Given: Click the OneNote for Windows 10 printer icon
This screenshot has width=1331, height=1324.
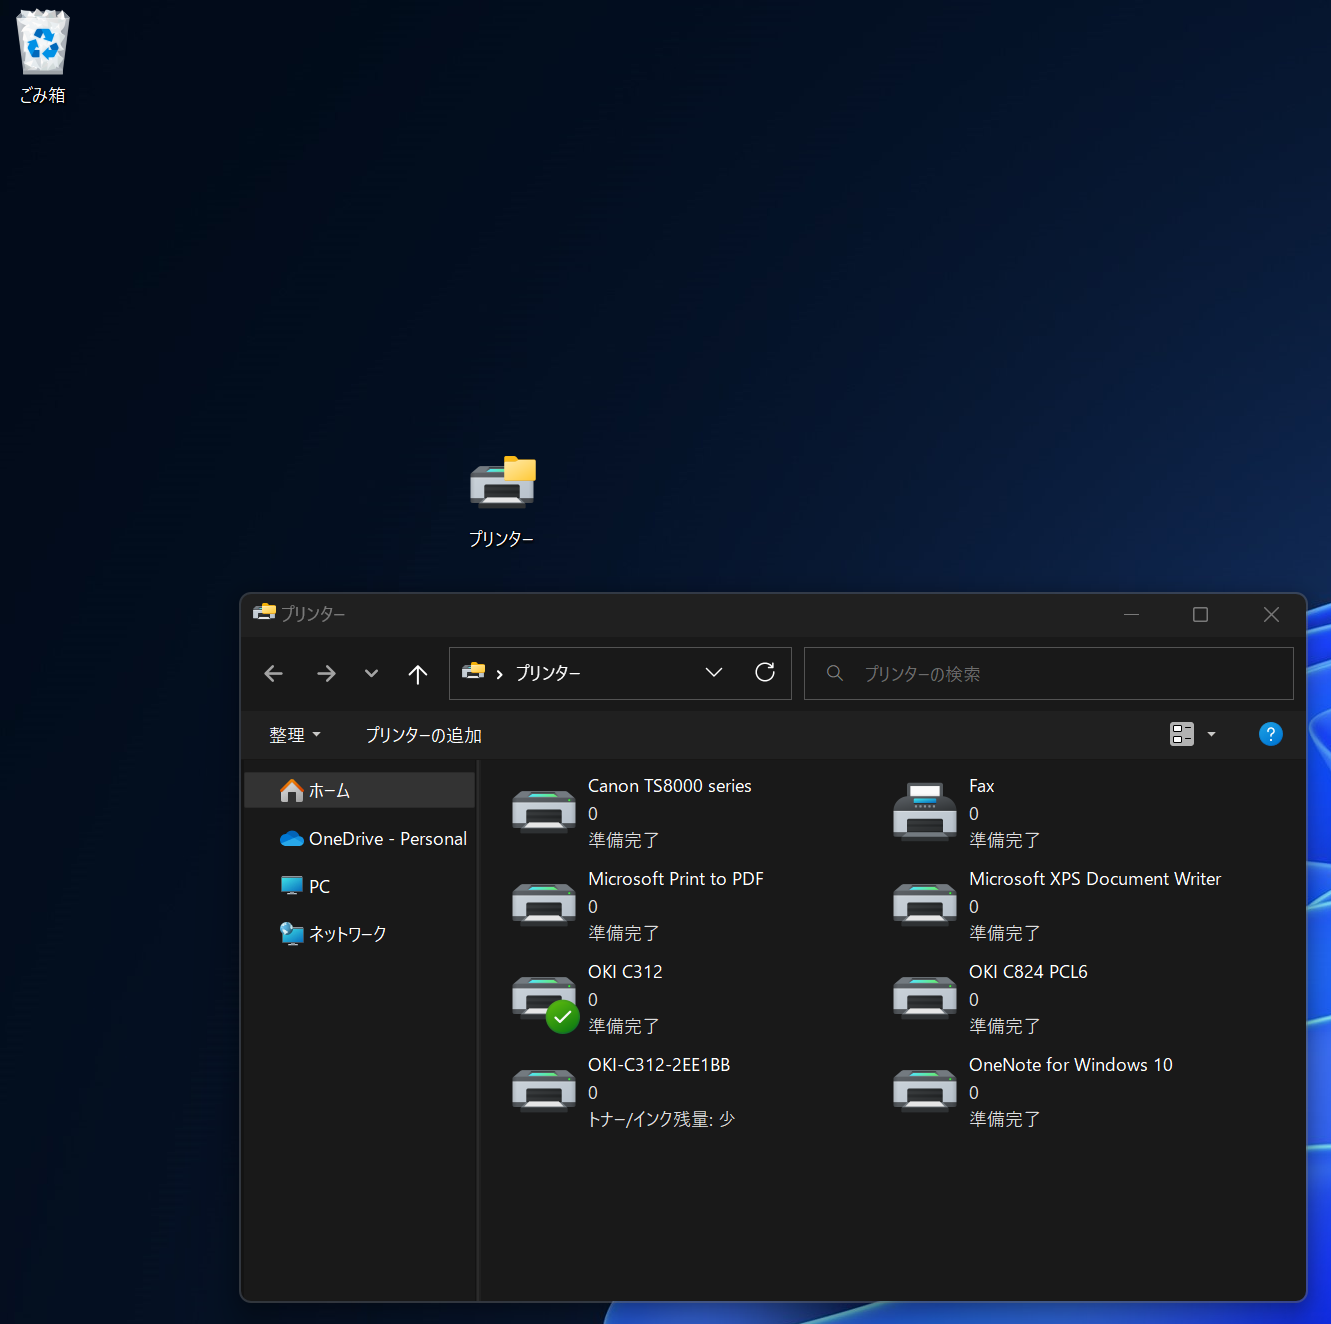Looking at the screenshot, I should tap(924, 1090).
